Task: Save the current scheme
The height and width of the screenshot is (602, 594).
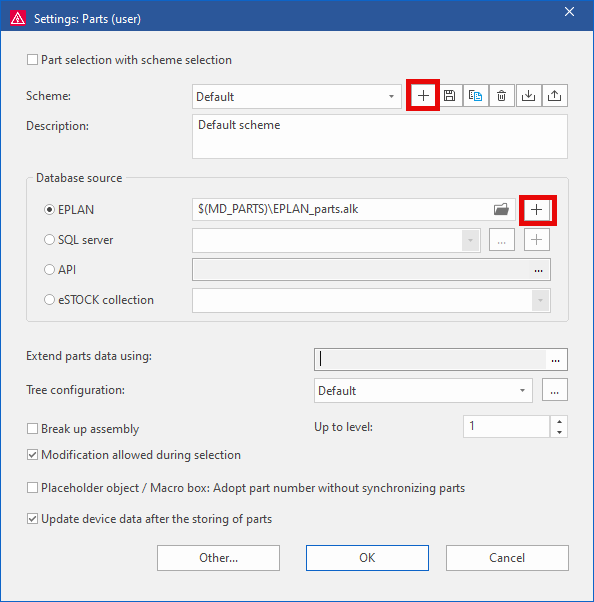Action: 450,95
